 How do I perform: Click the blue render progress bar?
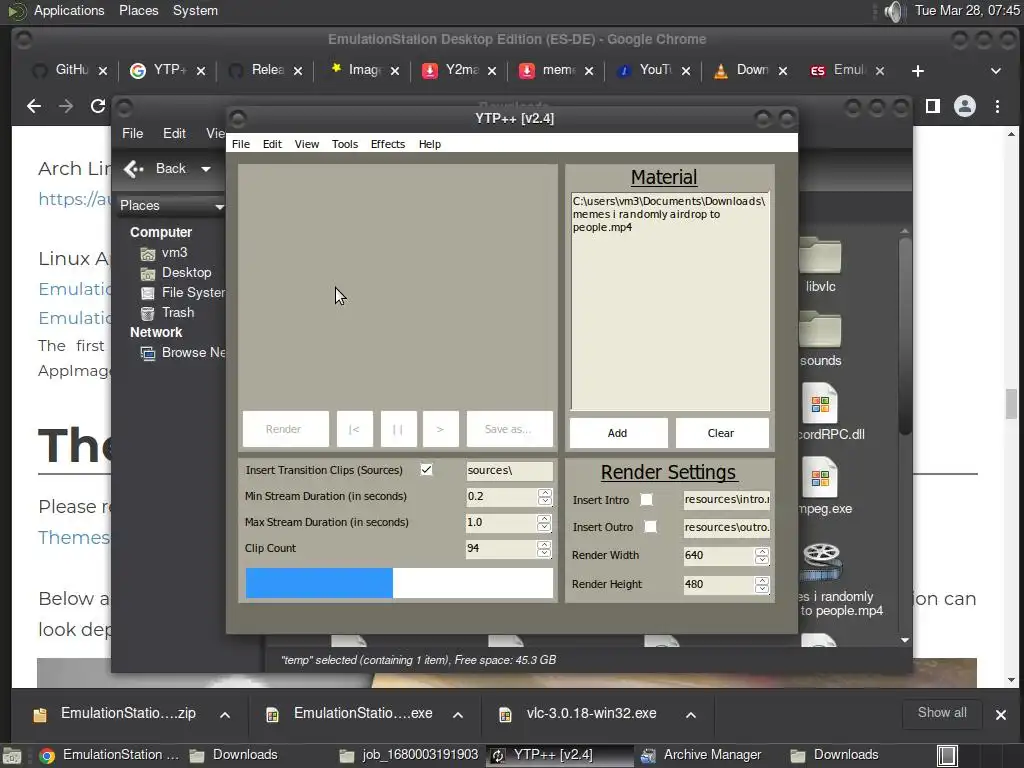[x=399, y=583]
